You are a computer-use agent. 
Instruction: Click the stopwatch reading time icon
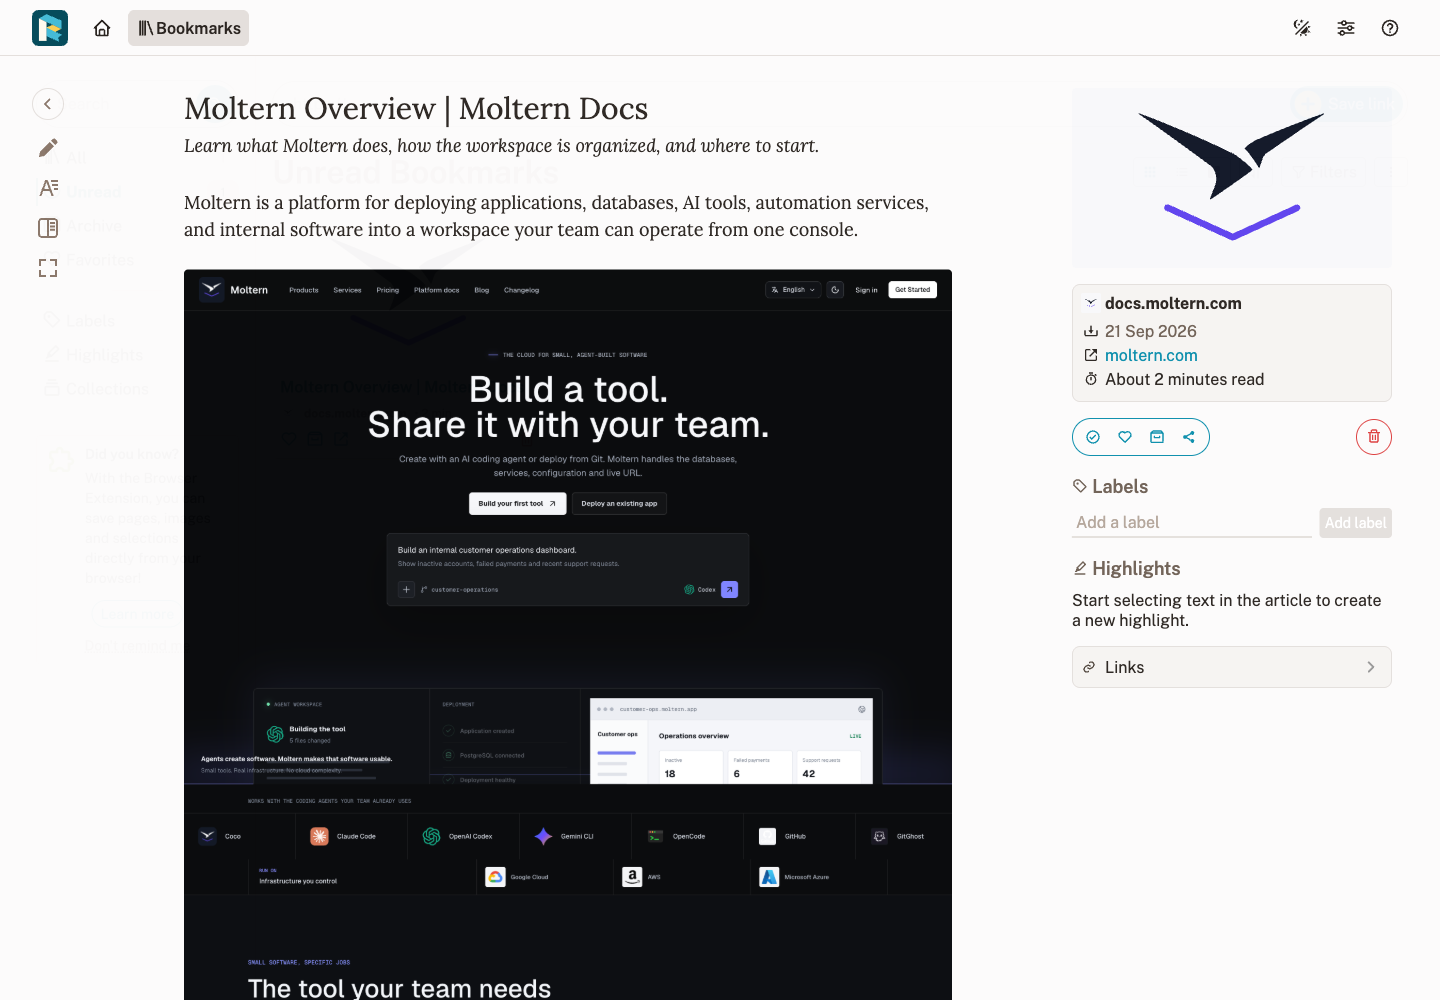pyautogui.click(x=1091, y=379)
